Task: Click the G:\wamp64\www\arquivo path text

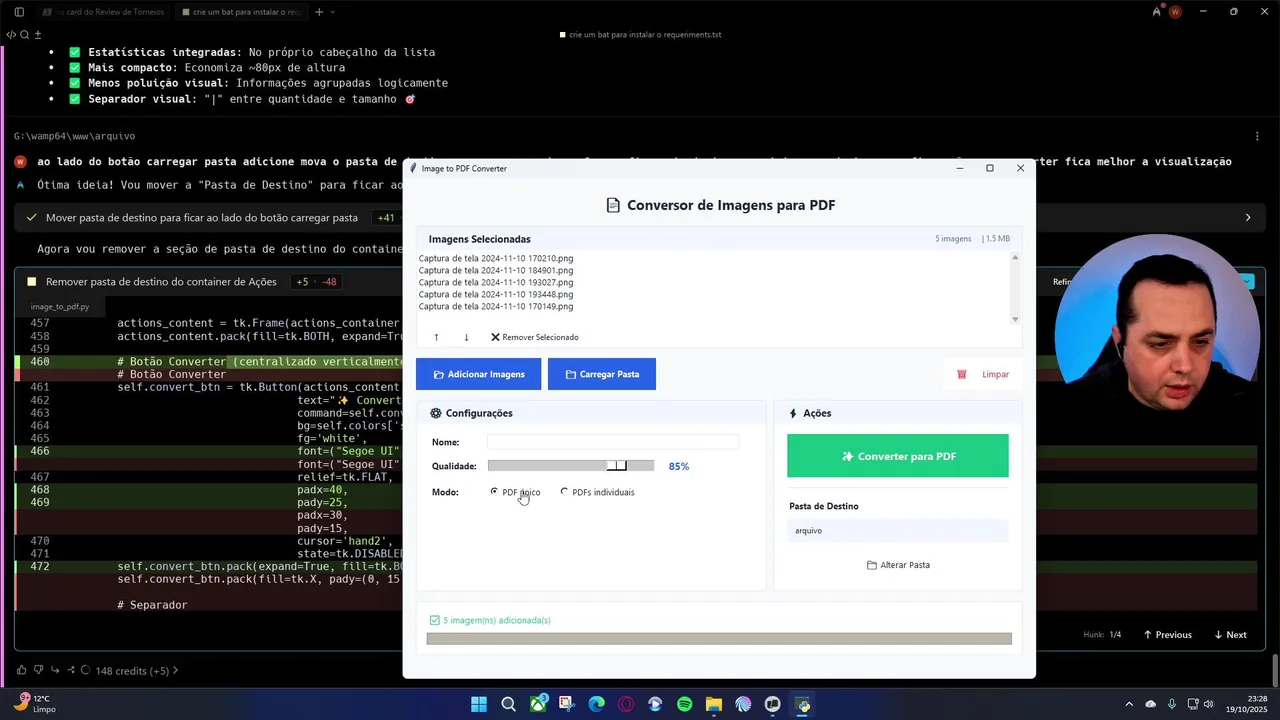Action: point(74,136)
